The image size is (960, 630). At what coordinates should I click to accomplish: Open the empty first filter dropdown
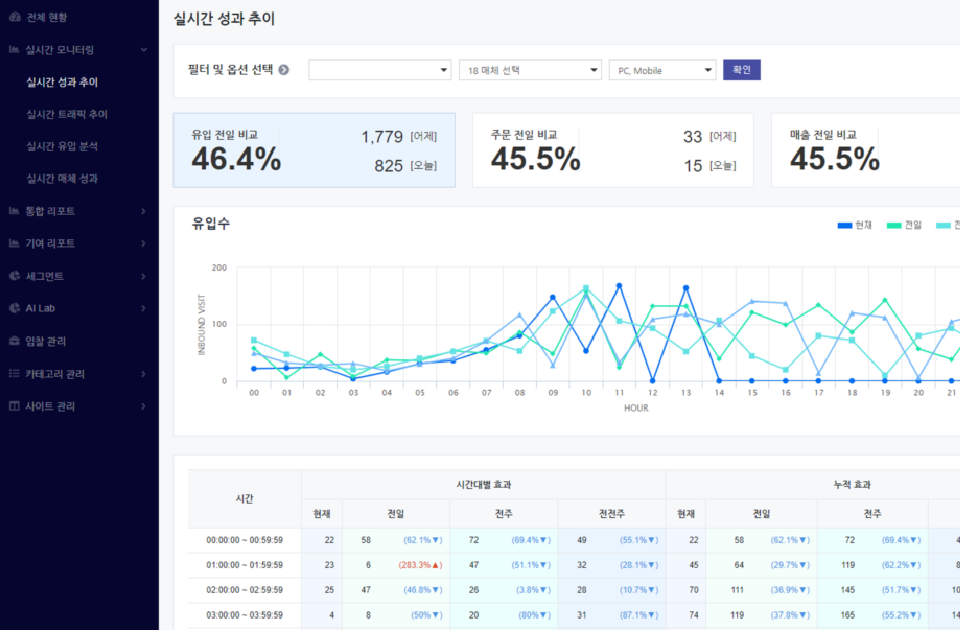[379, 70]
